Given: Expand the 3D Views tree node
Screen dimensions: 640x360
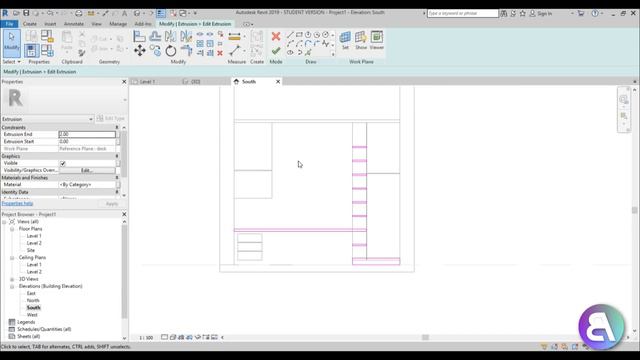Looking at the screenshot, I should pos(12,279).
